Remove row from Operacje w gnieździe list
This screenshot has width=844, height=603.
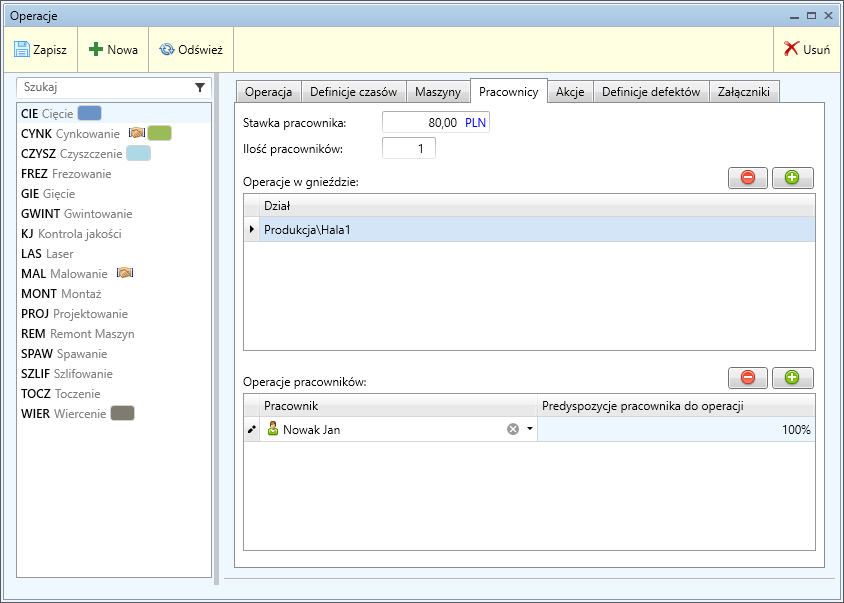[x=748, y=178]
